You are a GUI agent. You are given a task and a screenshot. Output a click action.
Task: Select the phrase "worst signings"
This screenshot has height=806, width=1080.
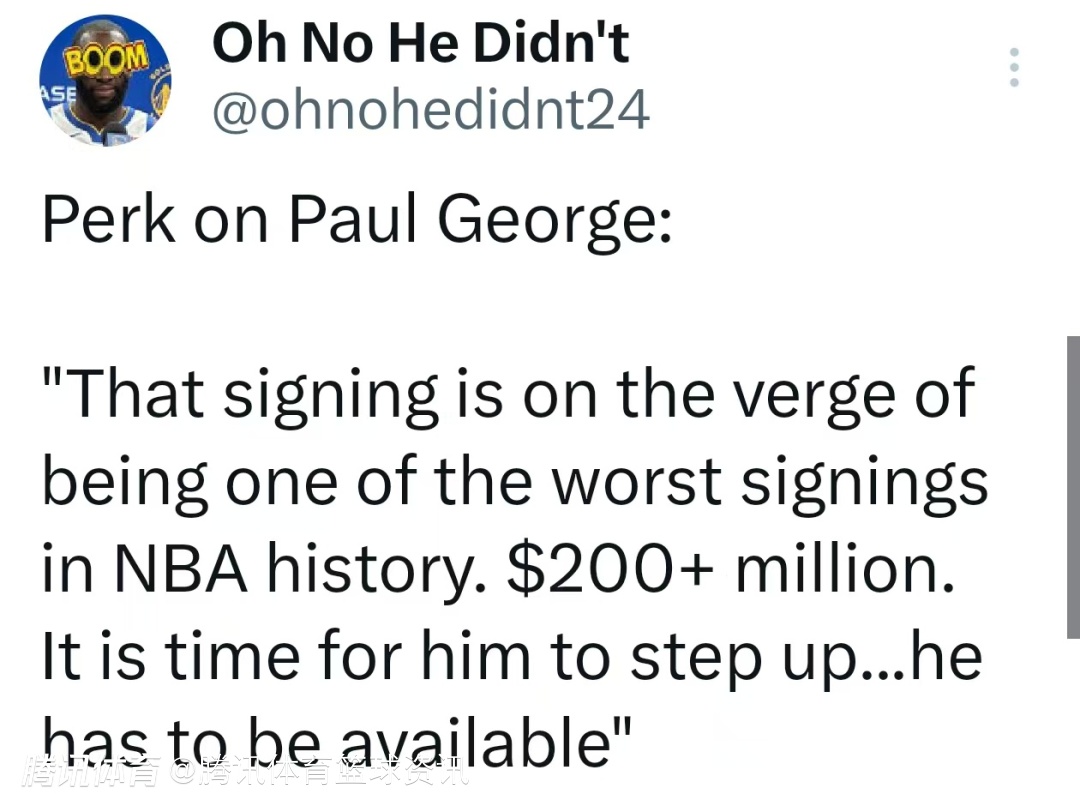[x=770, y=481]
